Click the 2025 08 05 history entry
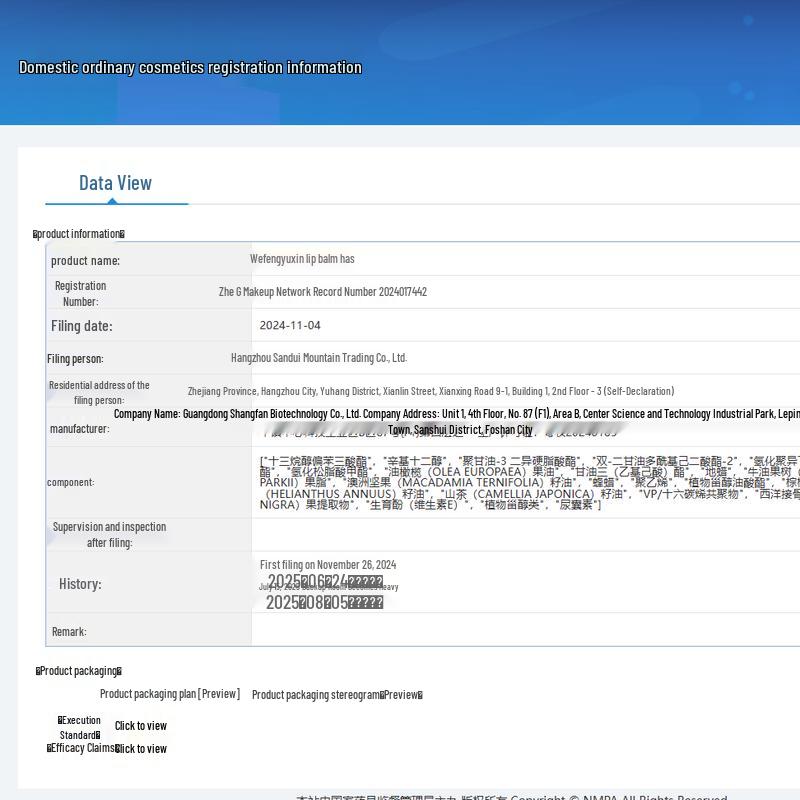 [x=324, y=602]
